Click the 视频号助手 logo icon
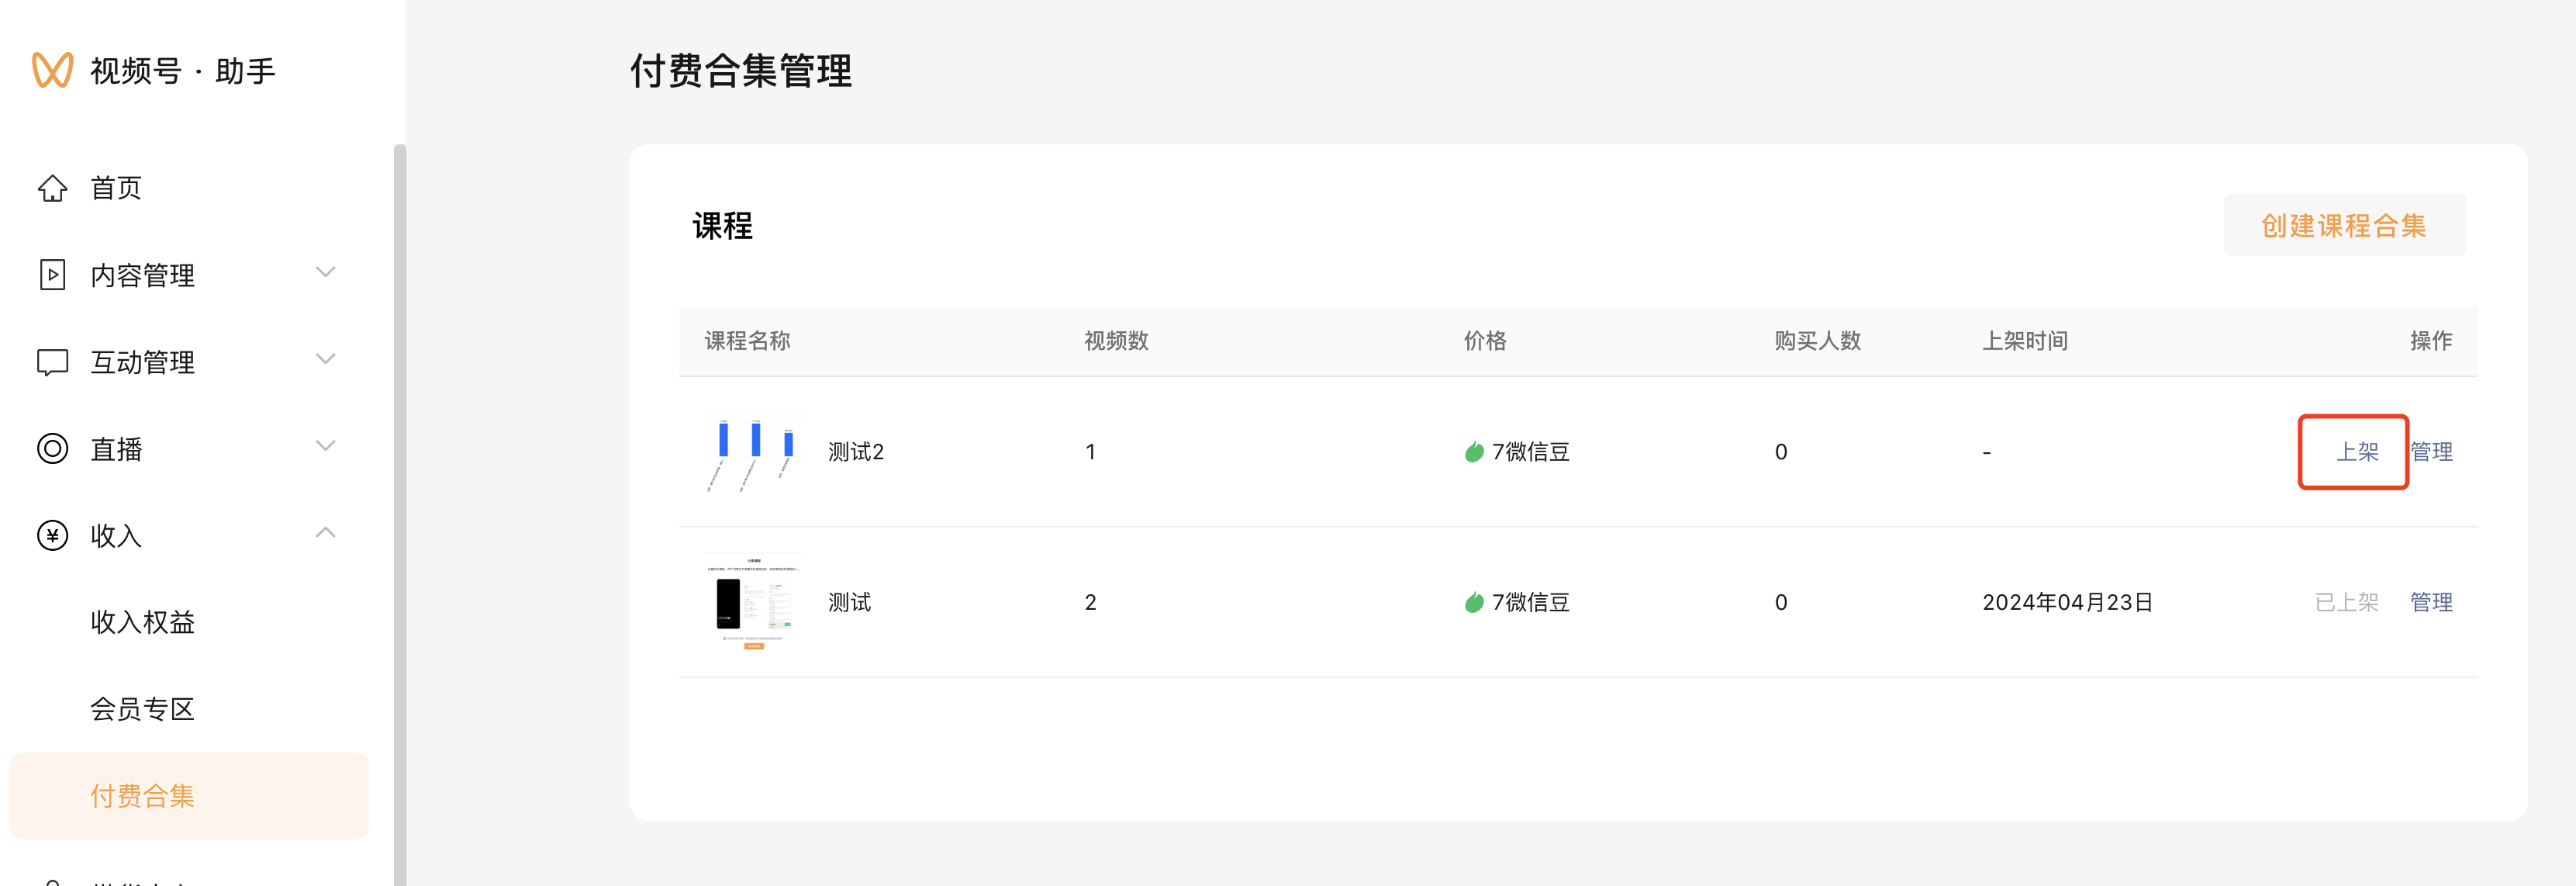The width and height of the screenshot is (2576, 886). (52, 70)
